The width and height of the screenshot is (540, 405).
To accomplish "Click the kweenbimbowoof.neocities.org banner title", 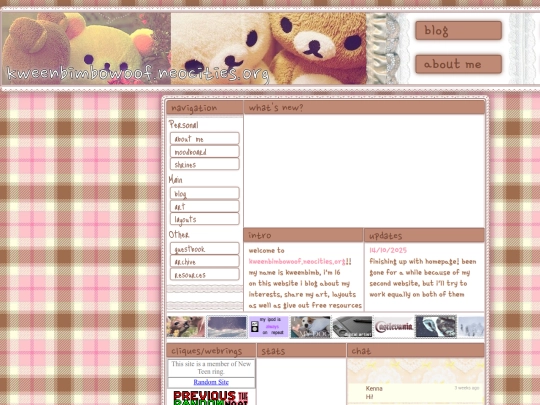I will [x=138, y=74].
